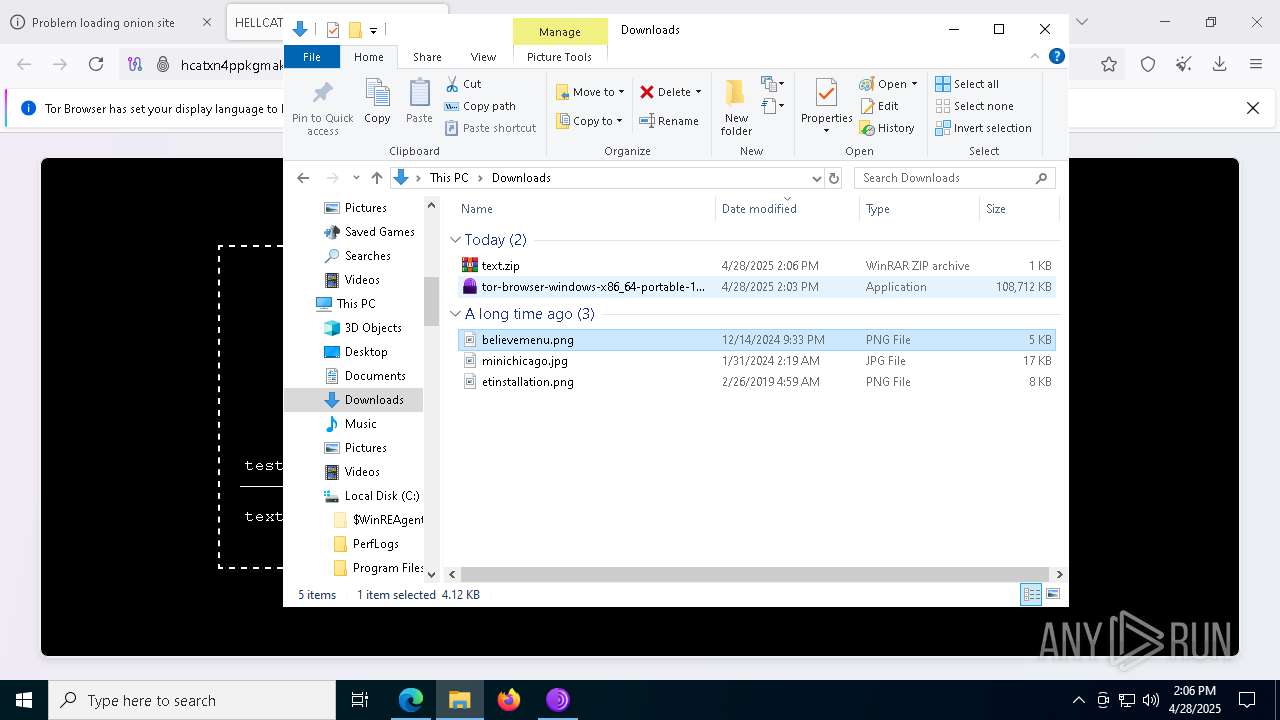1280x720 pixels.
Task: Click Copy path in Clipboard group
Action: pyautogui.click(x=480, y=106)
